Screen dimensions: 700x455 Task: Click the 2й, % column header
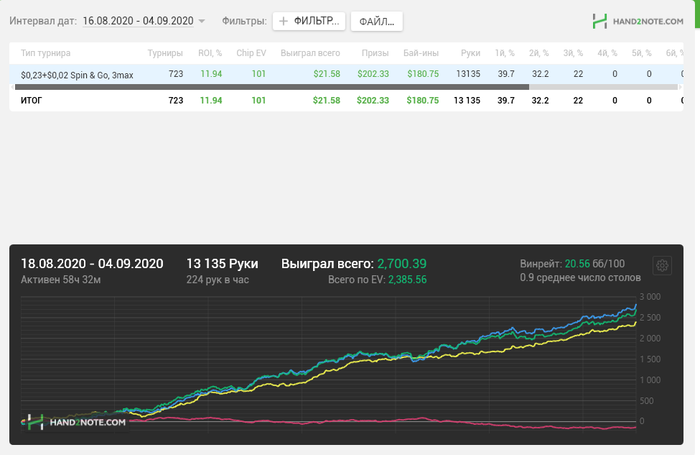point(539,53)
